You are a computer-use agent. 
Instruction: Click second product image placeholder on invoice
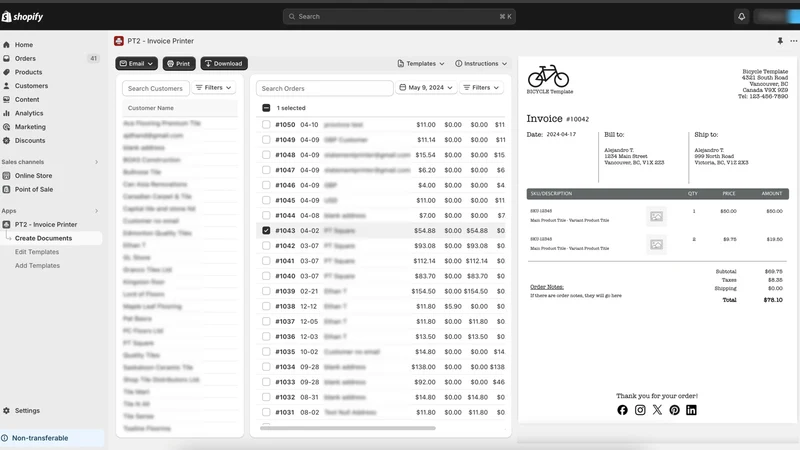656,244
